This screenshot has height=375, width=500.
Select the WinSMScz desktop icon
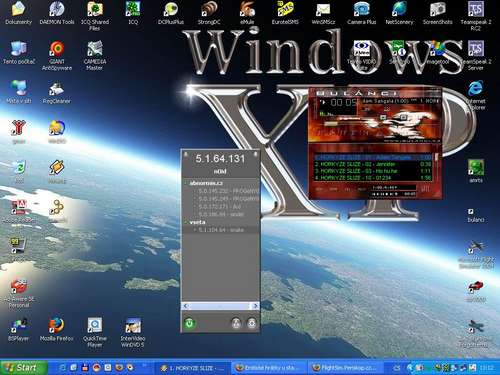coord(323,13)
